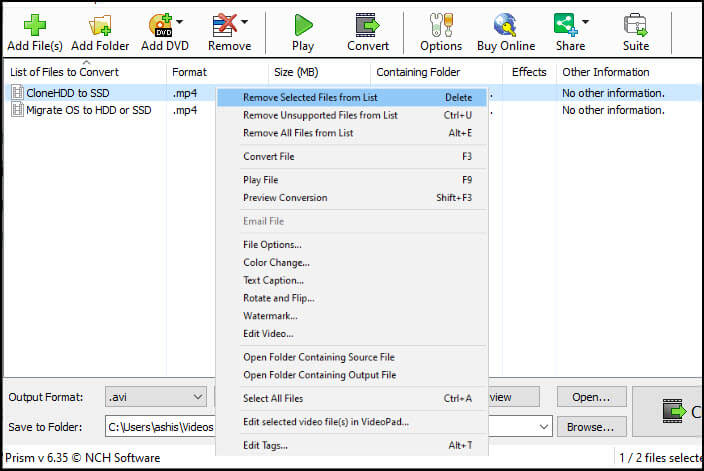Select Open Folder Containing Output File

319,375
